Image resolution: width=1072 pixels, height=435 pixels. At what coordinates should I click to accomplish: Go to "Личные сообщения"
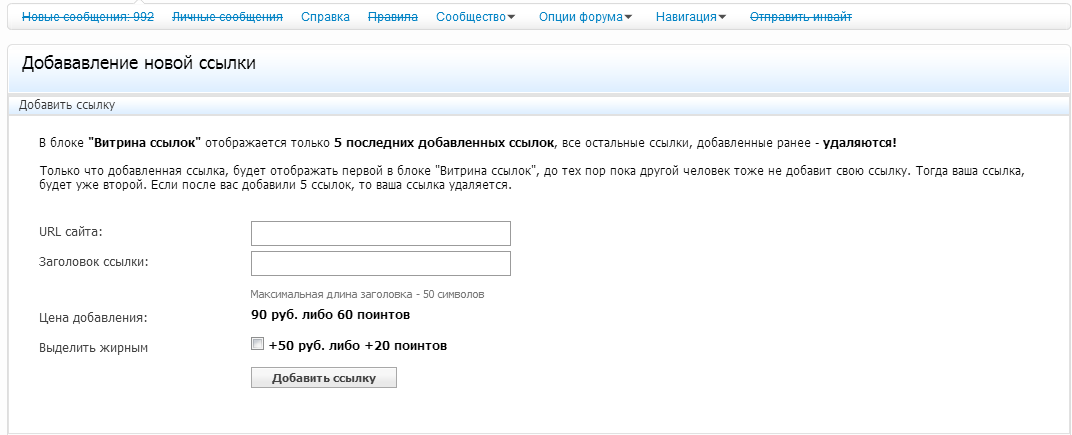[x=227, y=17]
